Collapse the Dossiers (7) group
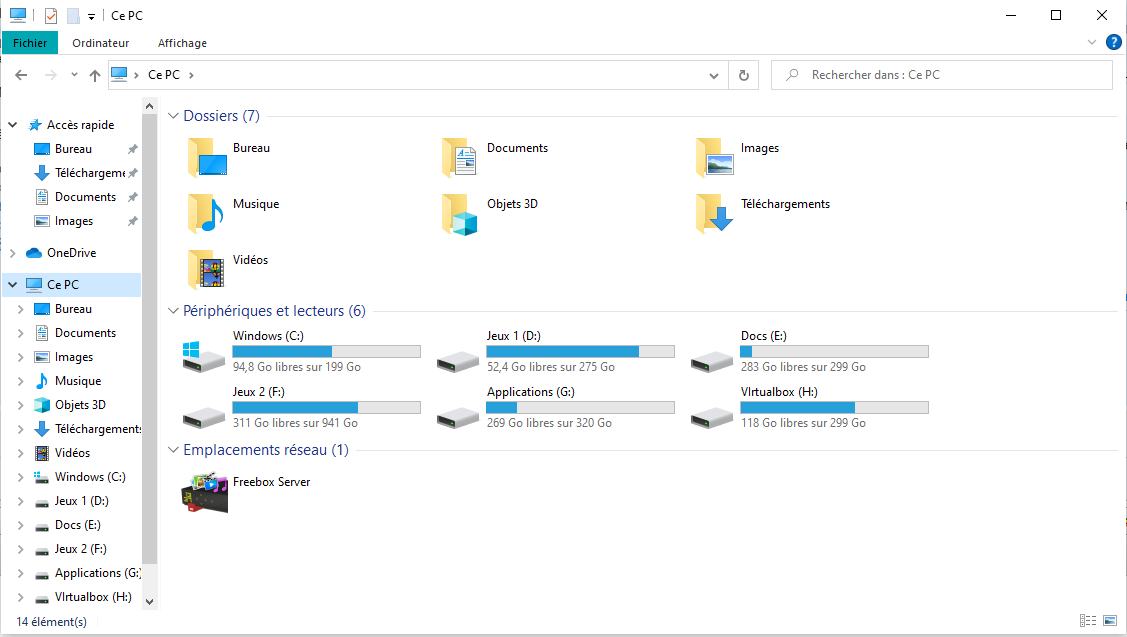Screen dimensions: 1127x637 coord(174,116)
